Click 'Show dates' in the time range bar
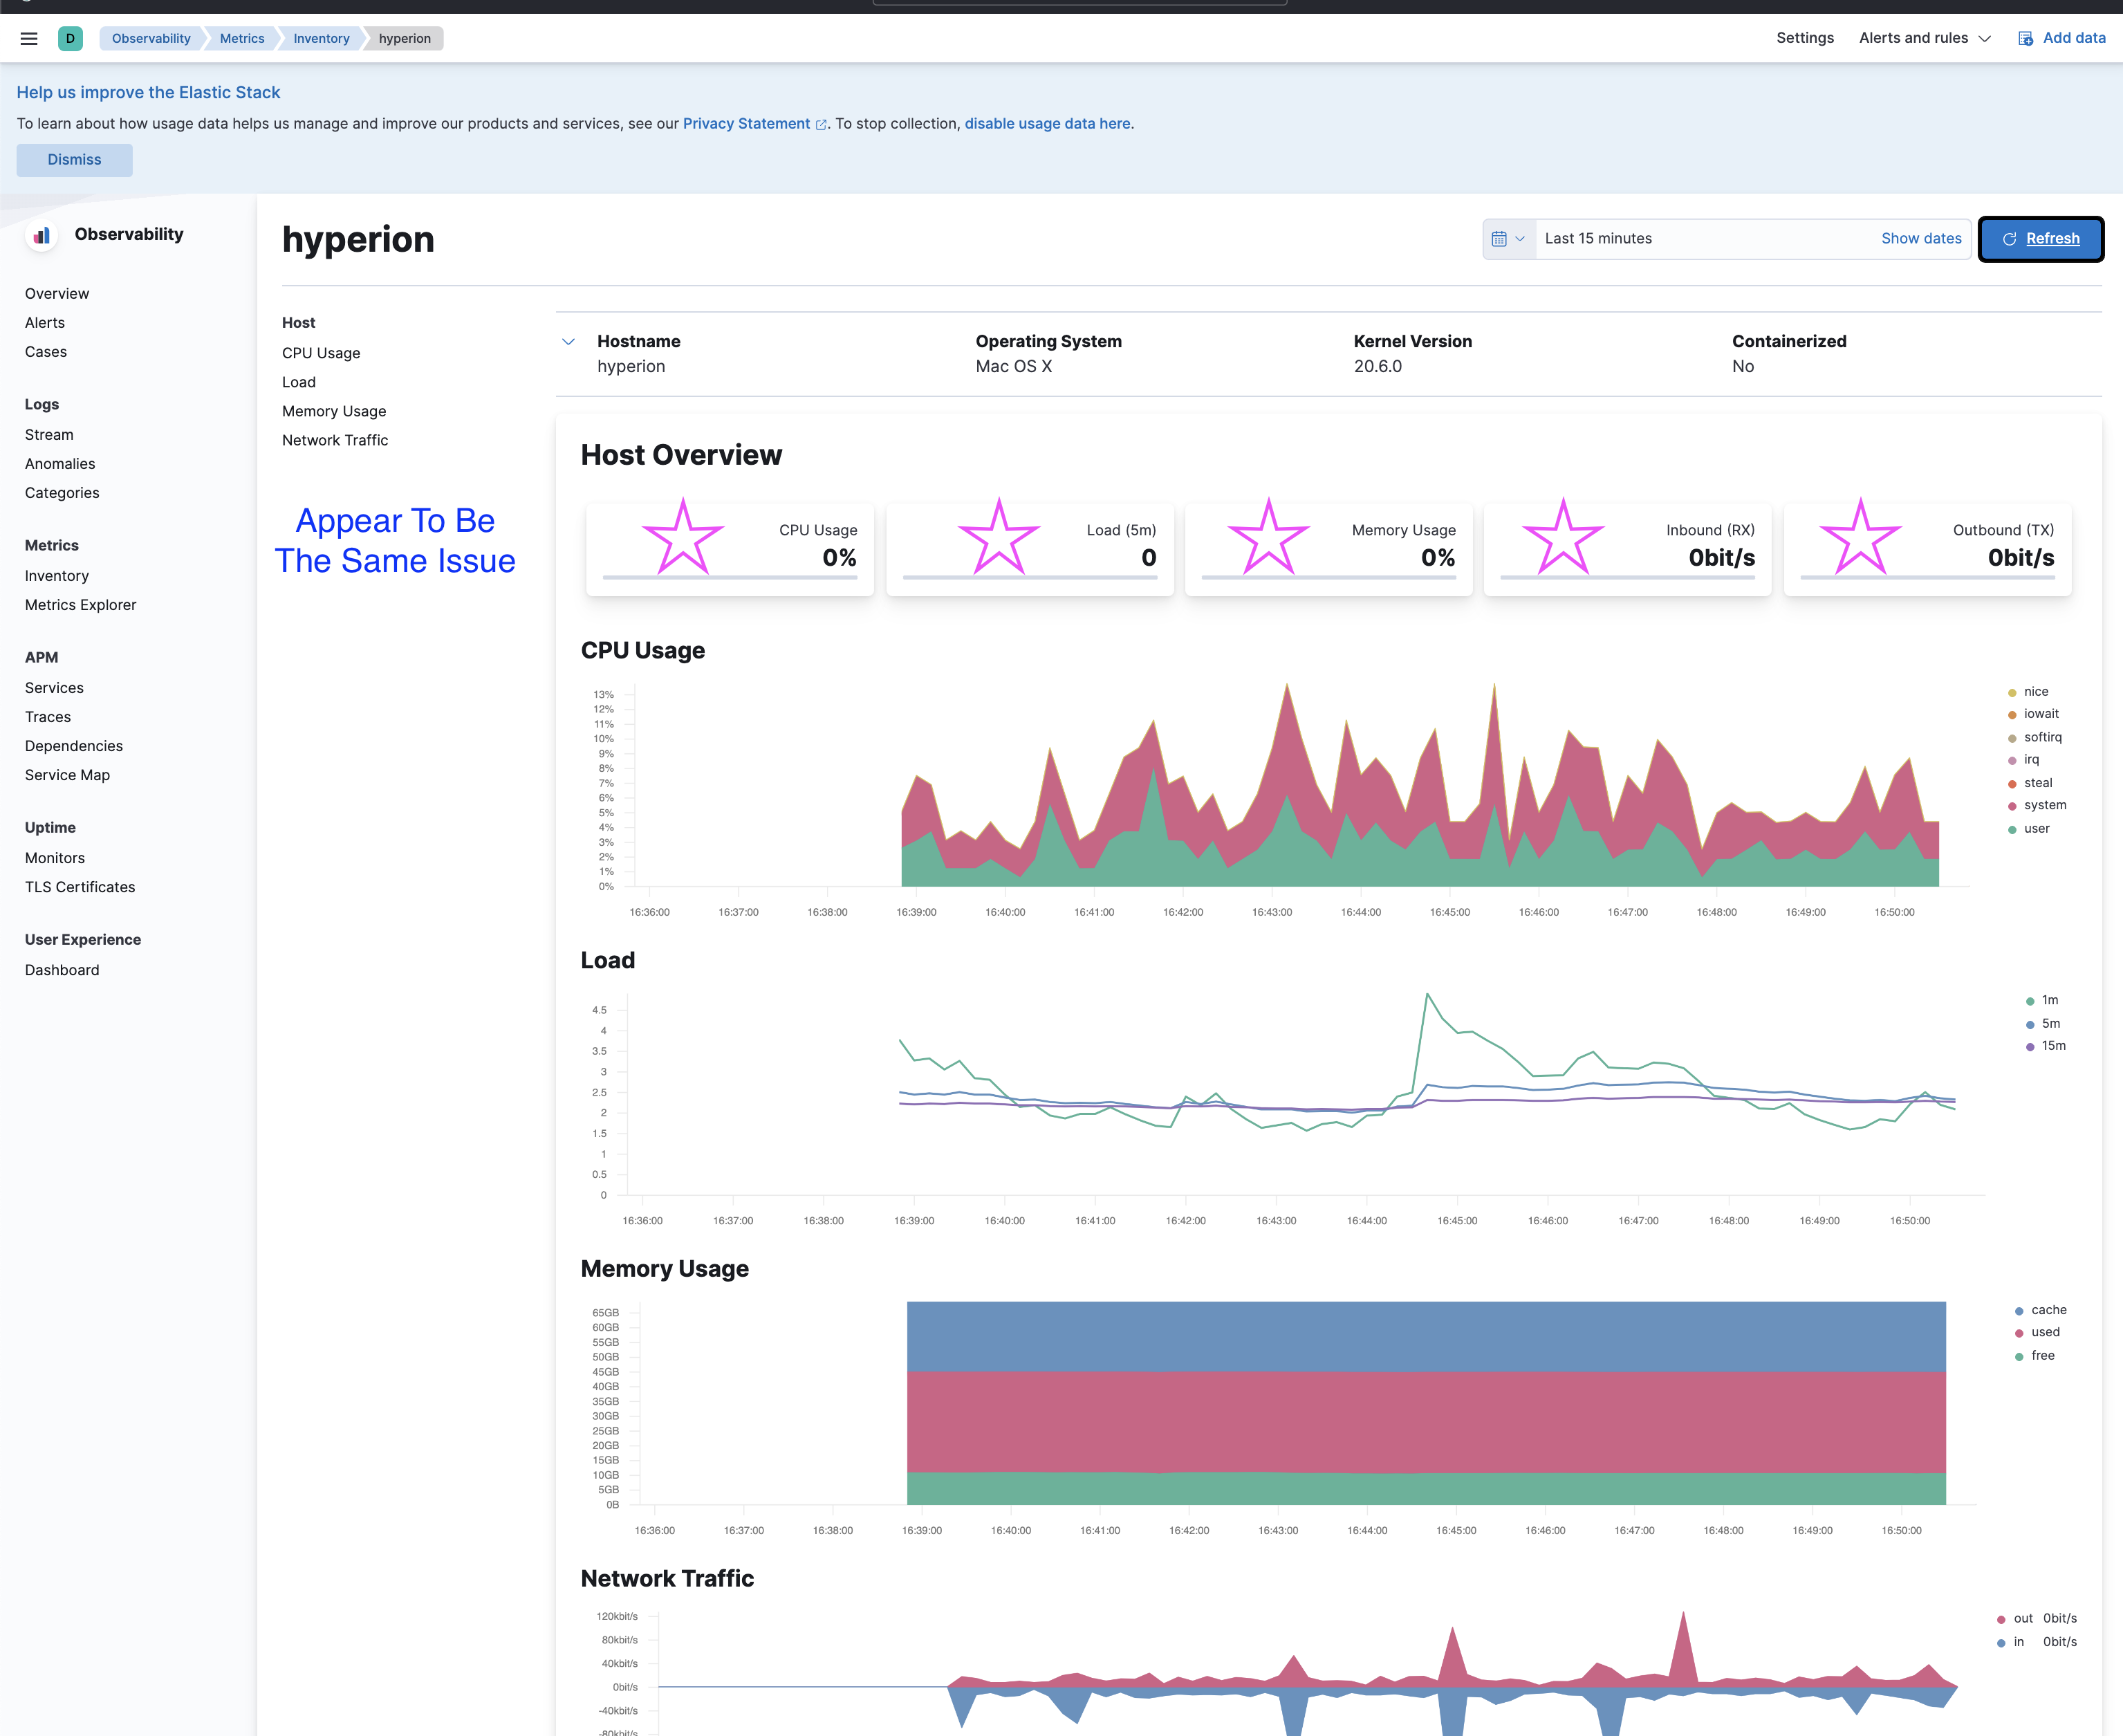2123x1736 pixels. pos(1921,238)
